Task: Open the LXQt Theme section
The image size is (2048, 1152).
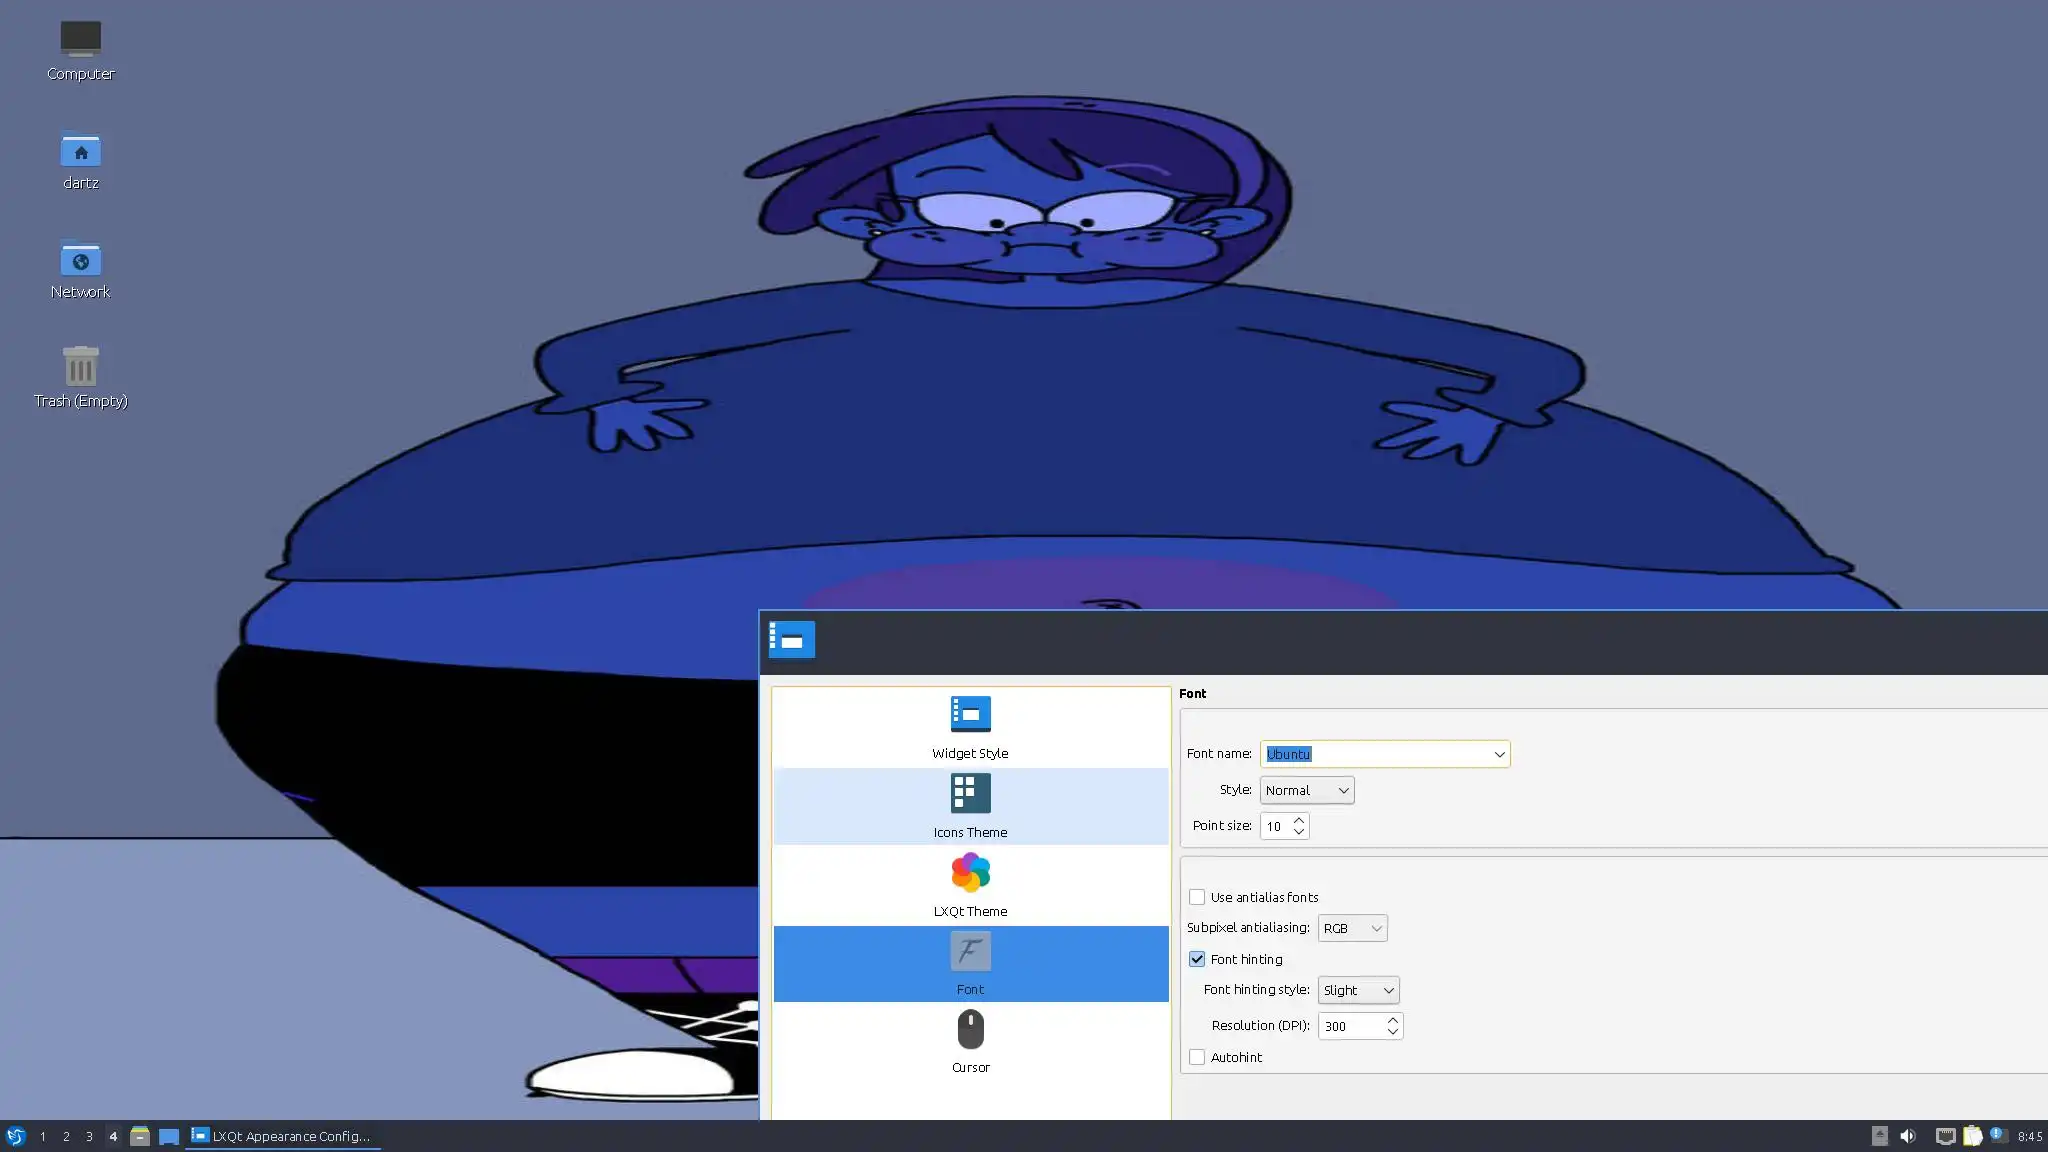Action: 969,884
